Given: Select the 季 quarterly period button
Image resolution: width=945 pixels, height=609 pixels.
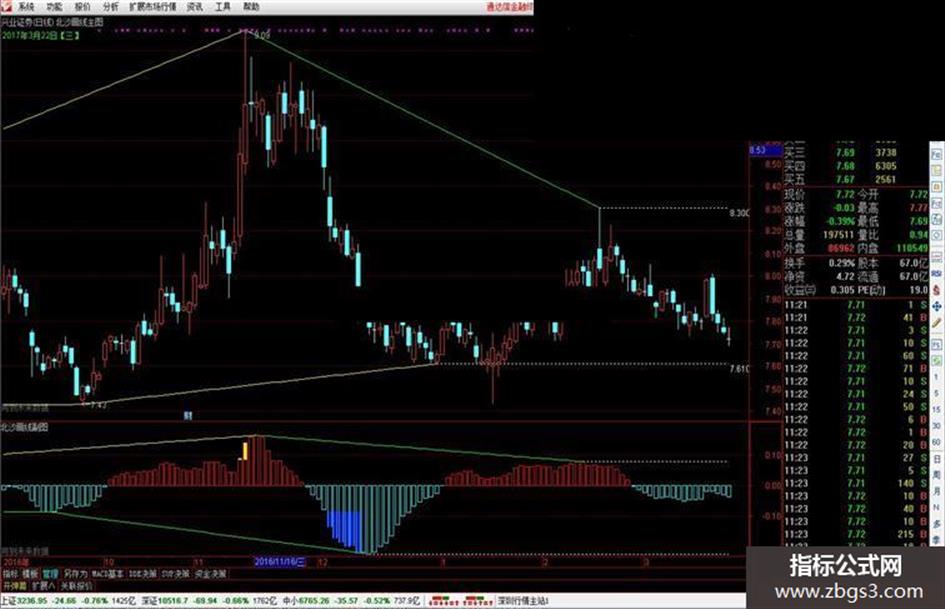Looking at the screenshot, I should pos(937,540).
